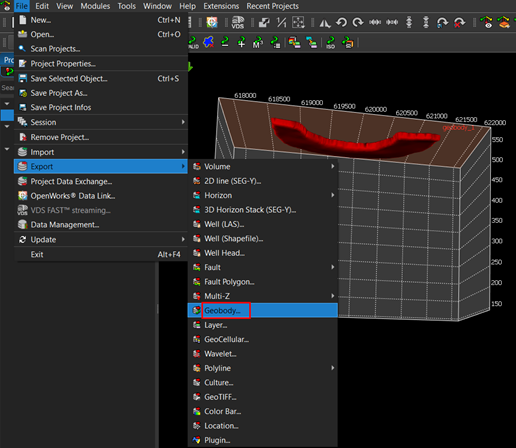Click the geobody M³ volume icon
This screenshot has width=516, height=448.
tap(258, 42)
